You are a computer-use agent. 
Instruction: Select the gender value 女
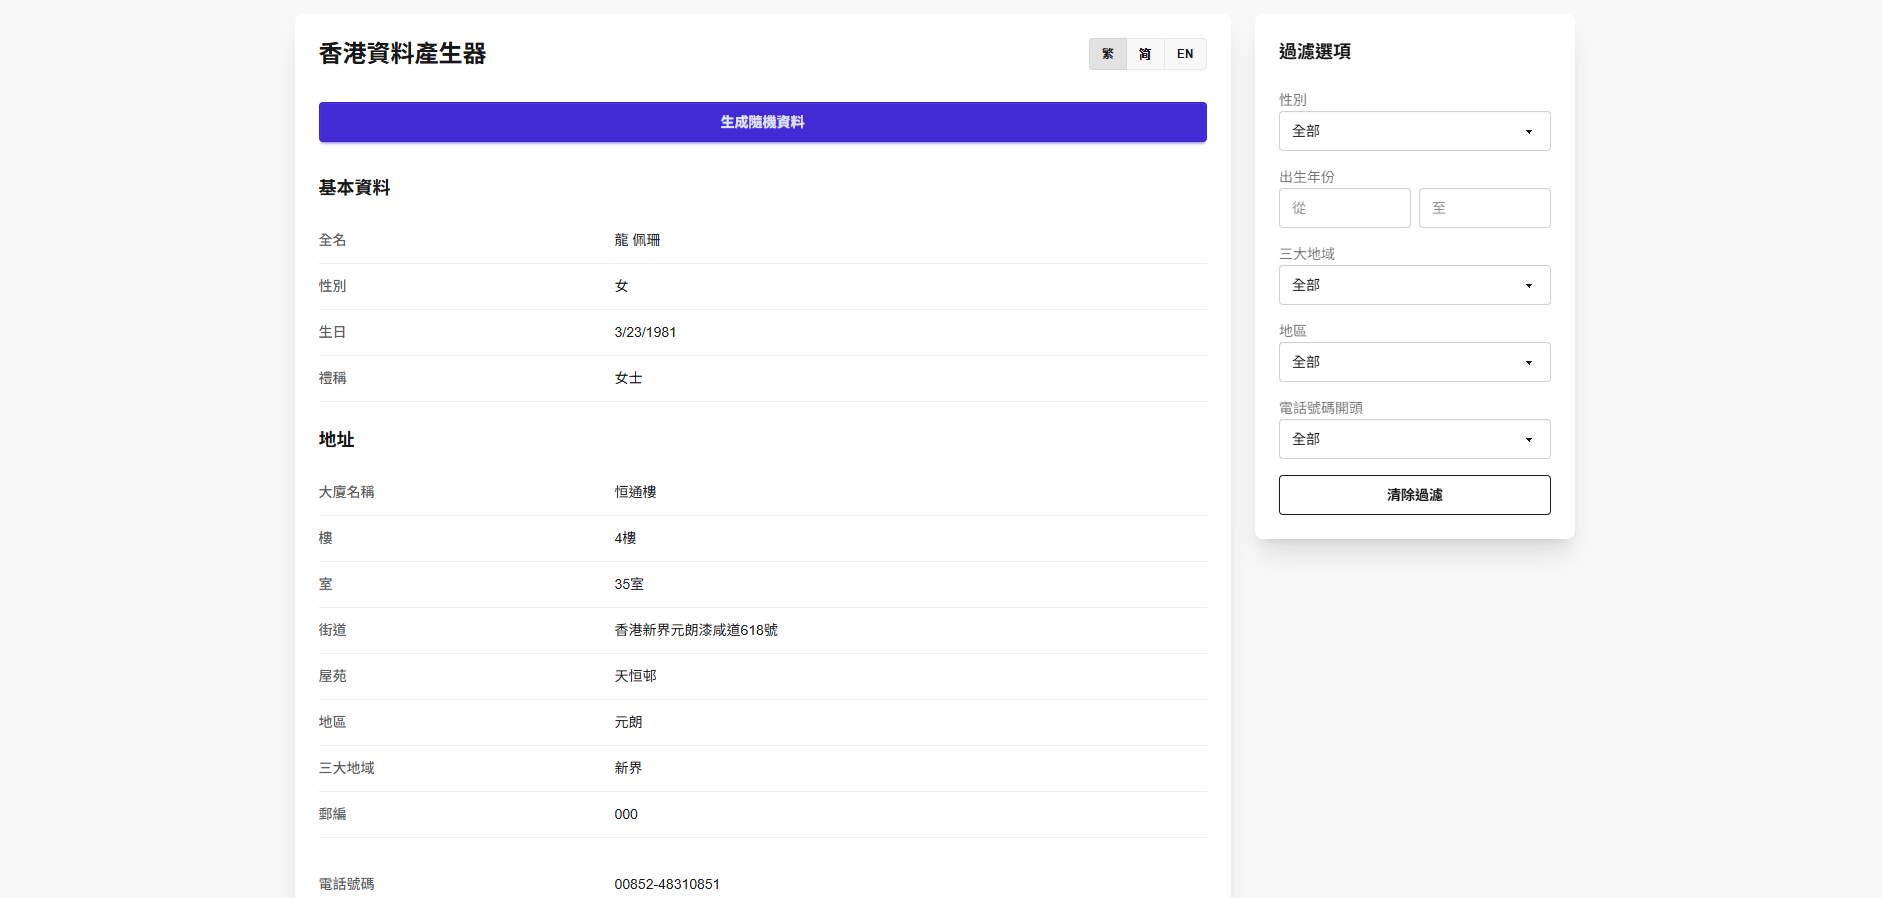coord(621,286)
